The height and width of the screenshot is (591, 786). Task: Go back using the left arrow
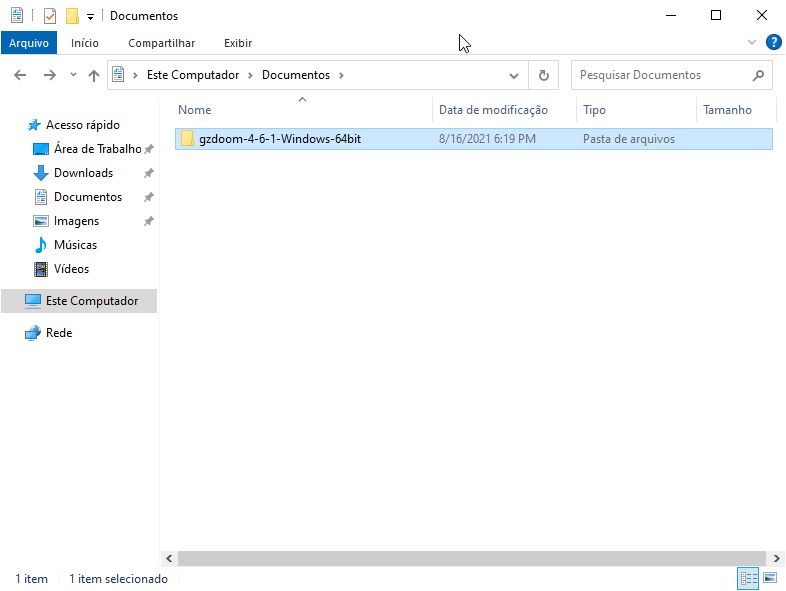point(20,75)
